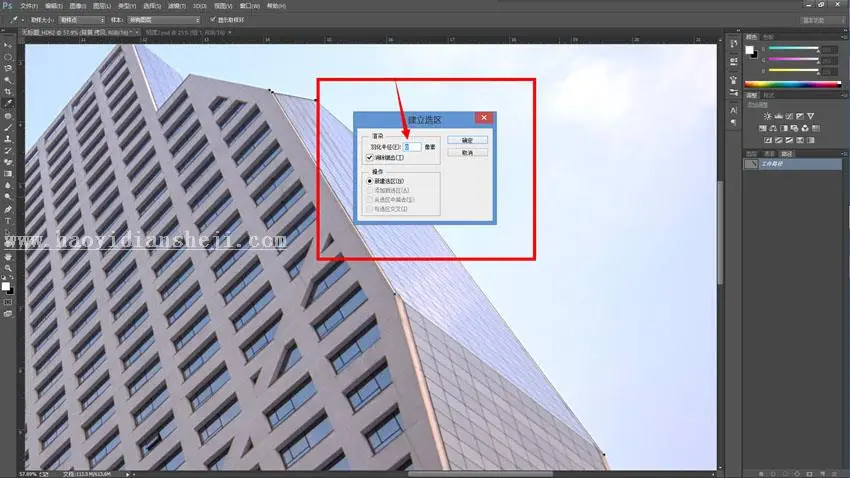Adjust the cyan-tinted top color slider
Viewport: 850px width, 478px height.
[794, 49]
